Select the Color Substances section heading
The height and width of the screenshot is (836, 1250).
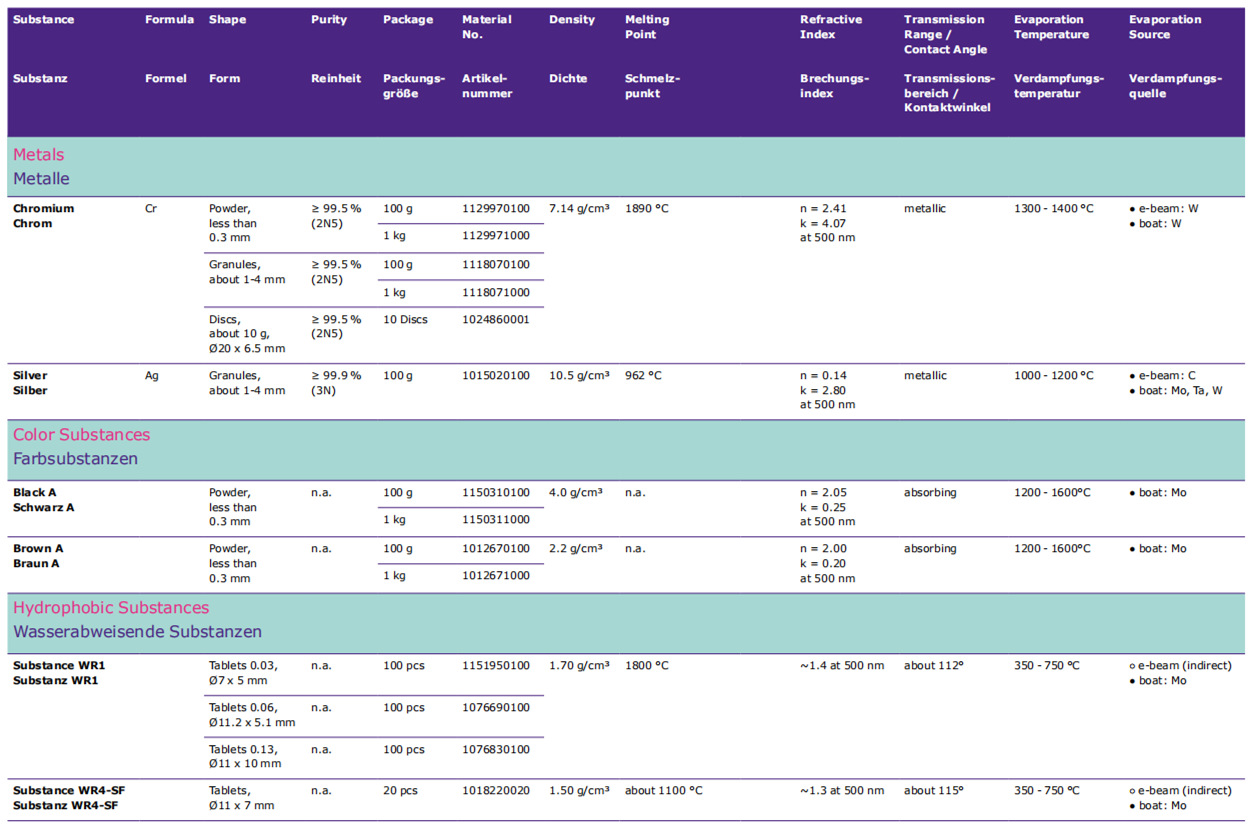(81, 435)
